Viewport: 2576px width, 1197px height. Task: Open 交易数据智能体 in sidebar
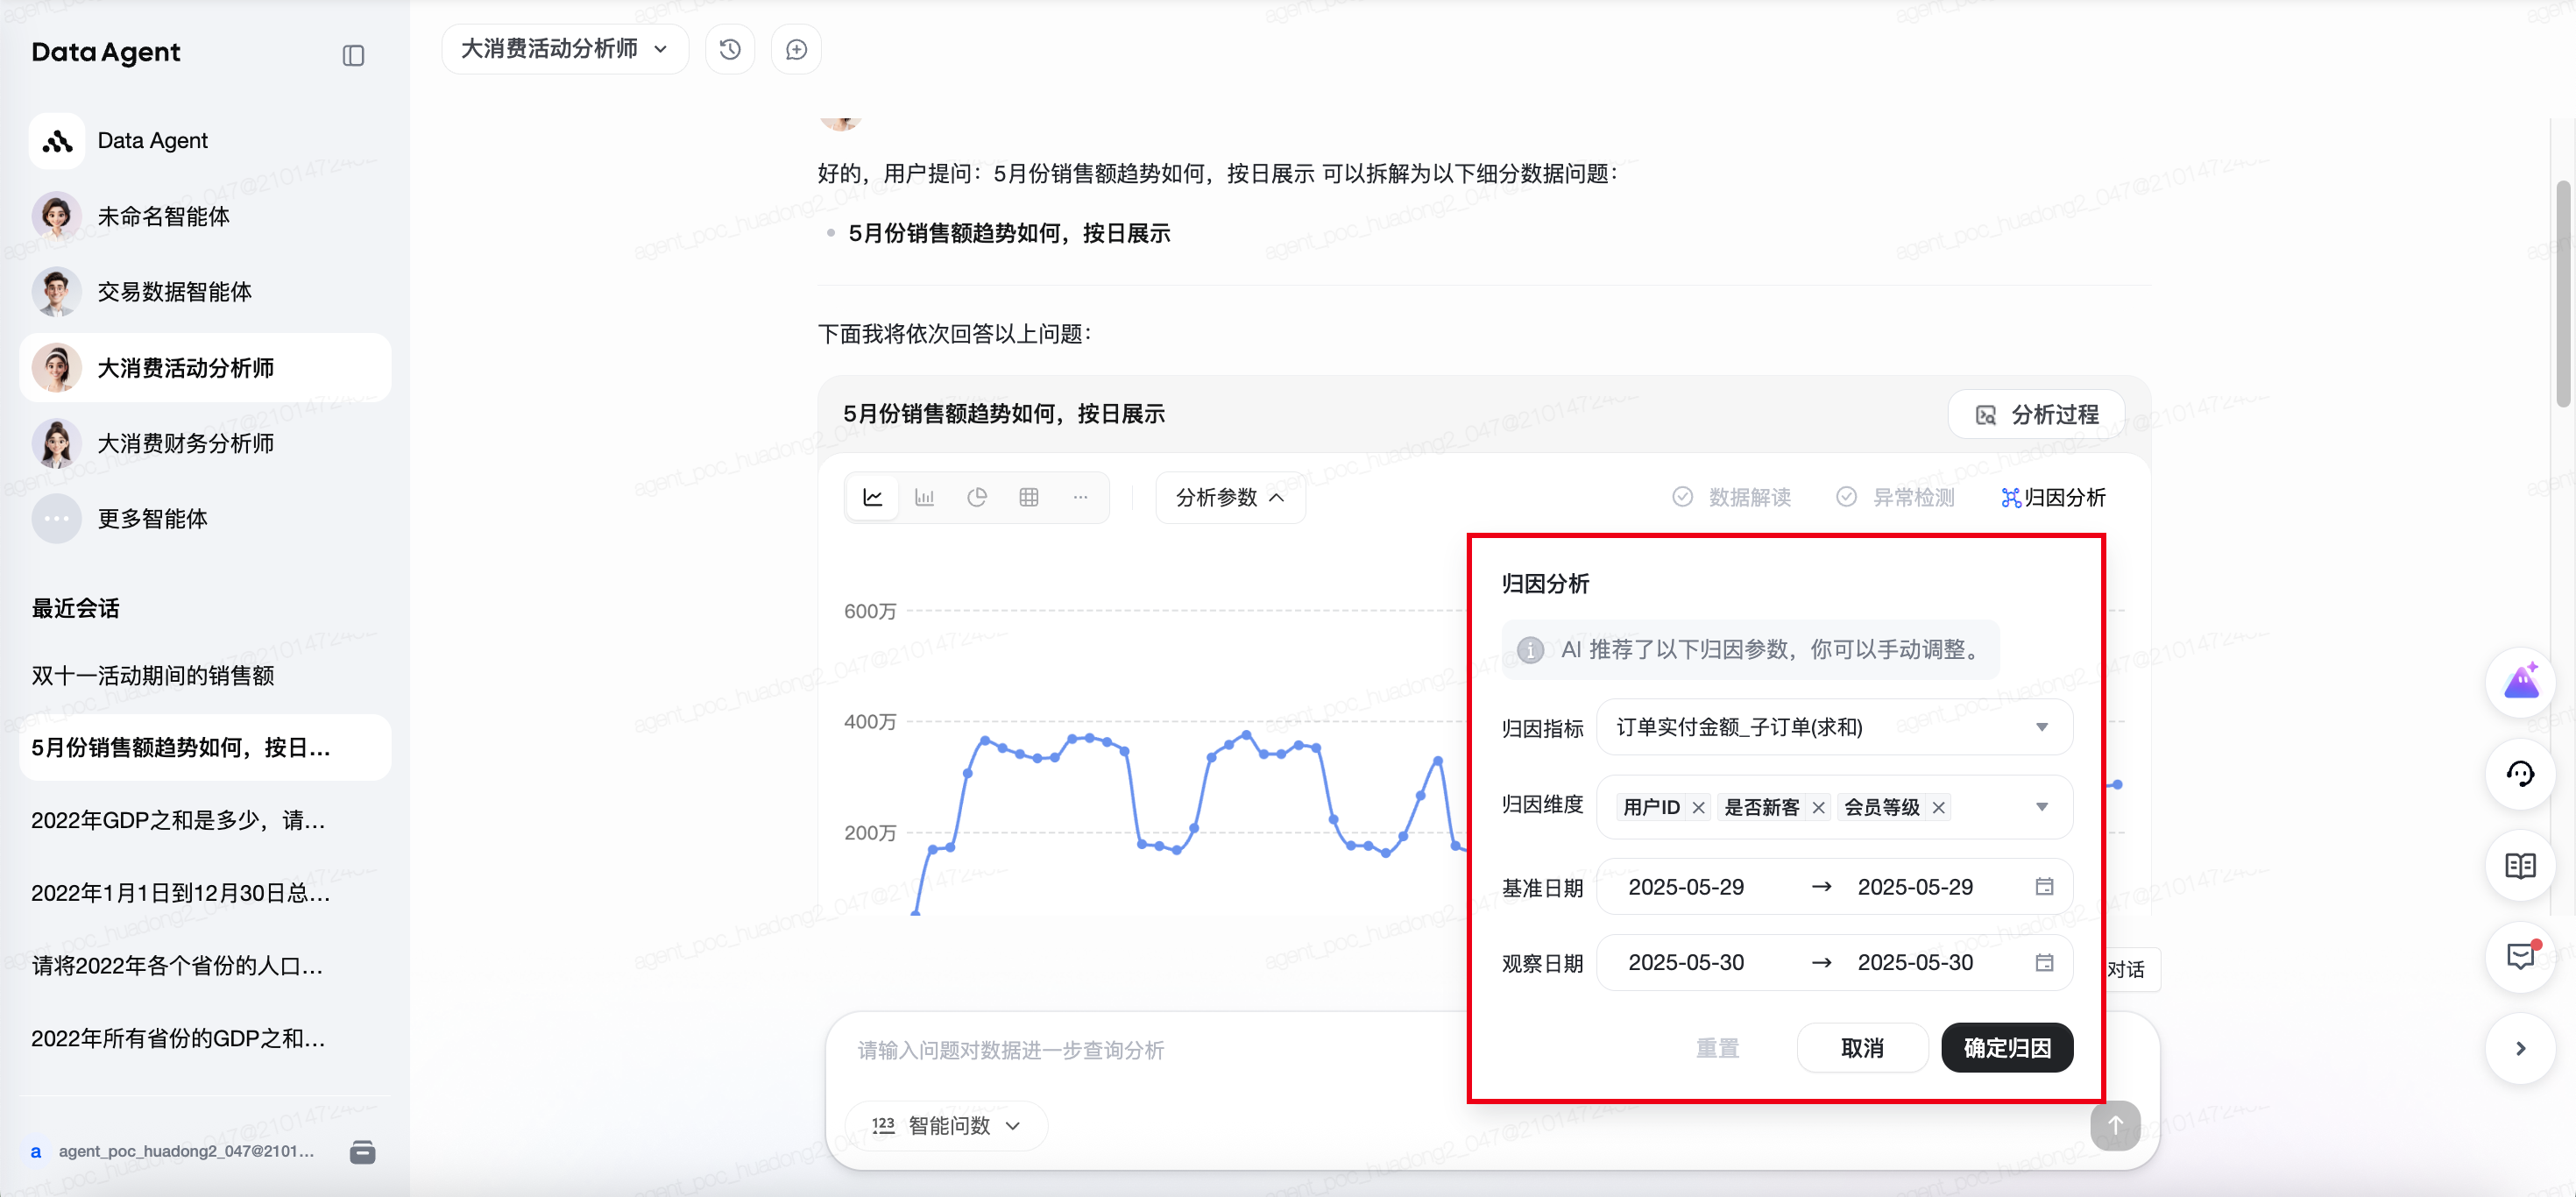(x=174, y=292)
